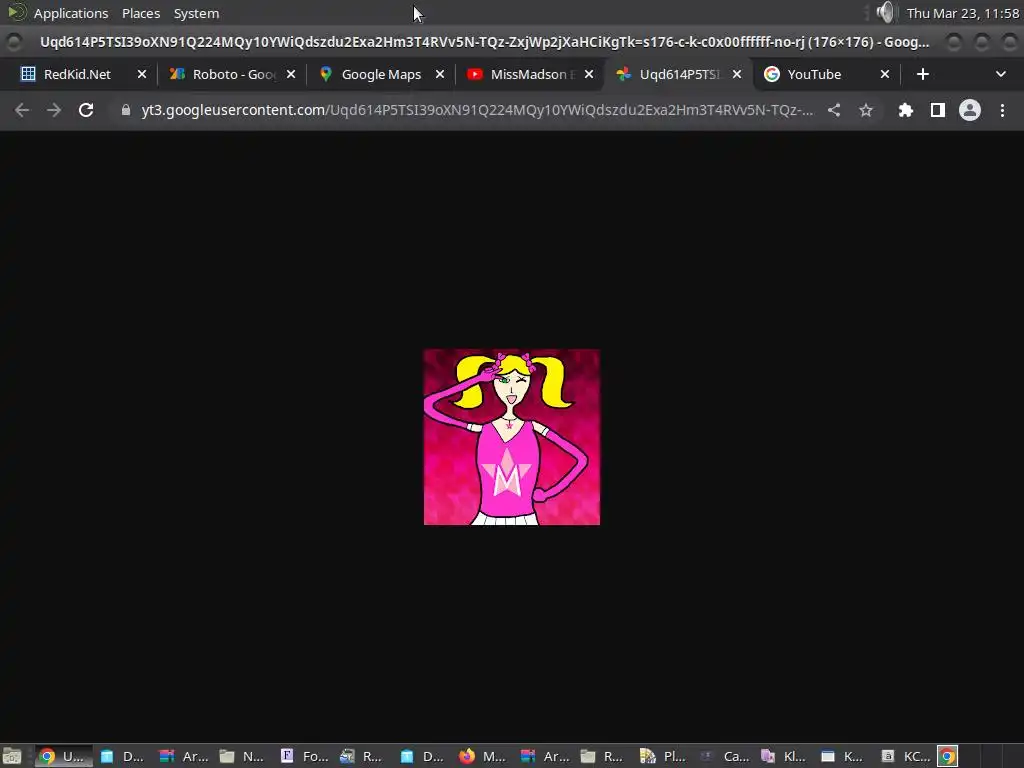
Task: Go forward to next page
Action: tap(54, 110)
